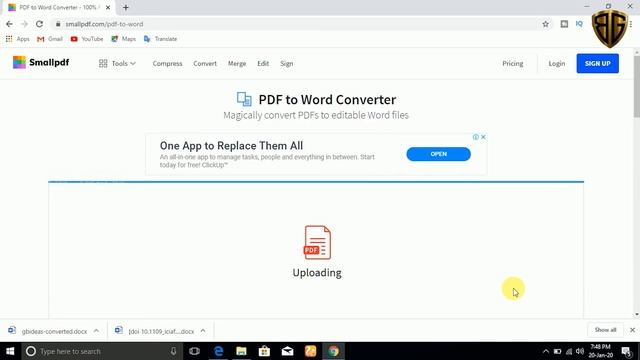
Task: Click the Login link
Action: click(x=557, y=64)
